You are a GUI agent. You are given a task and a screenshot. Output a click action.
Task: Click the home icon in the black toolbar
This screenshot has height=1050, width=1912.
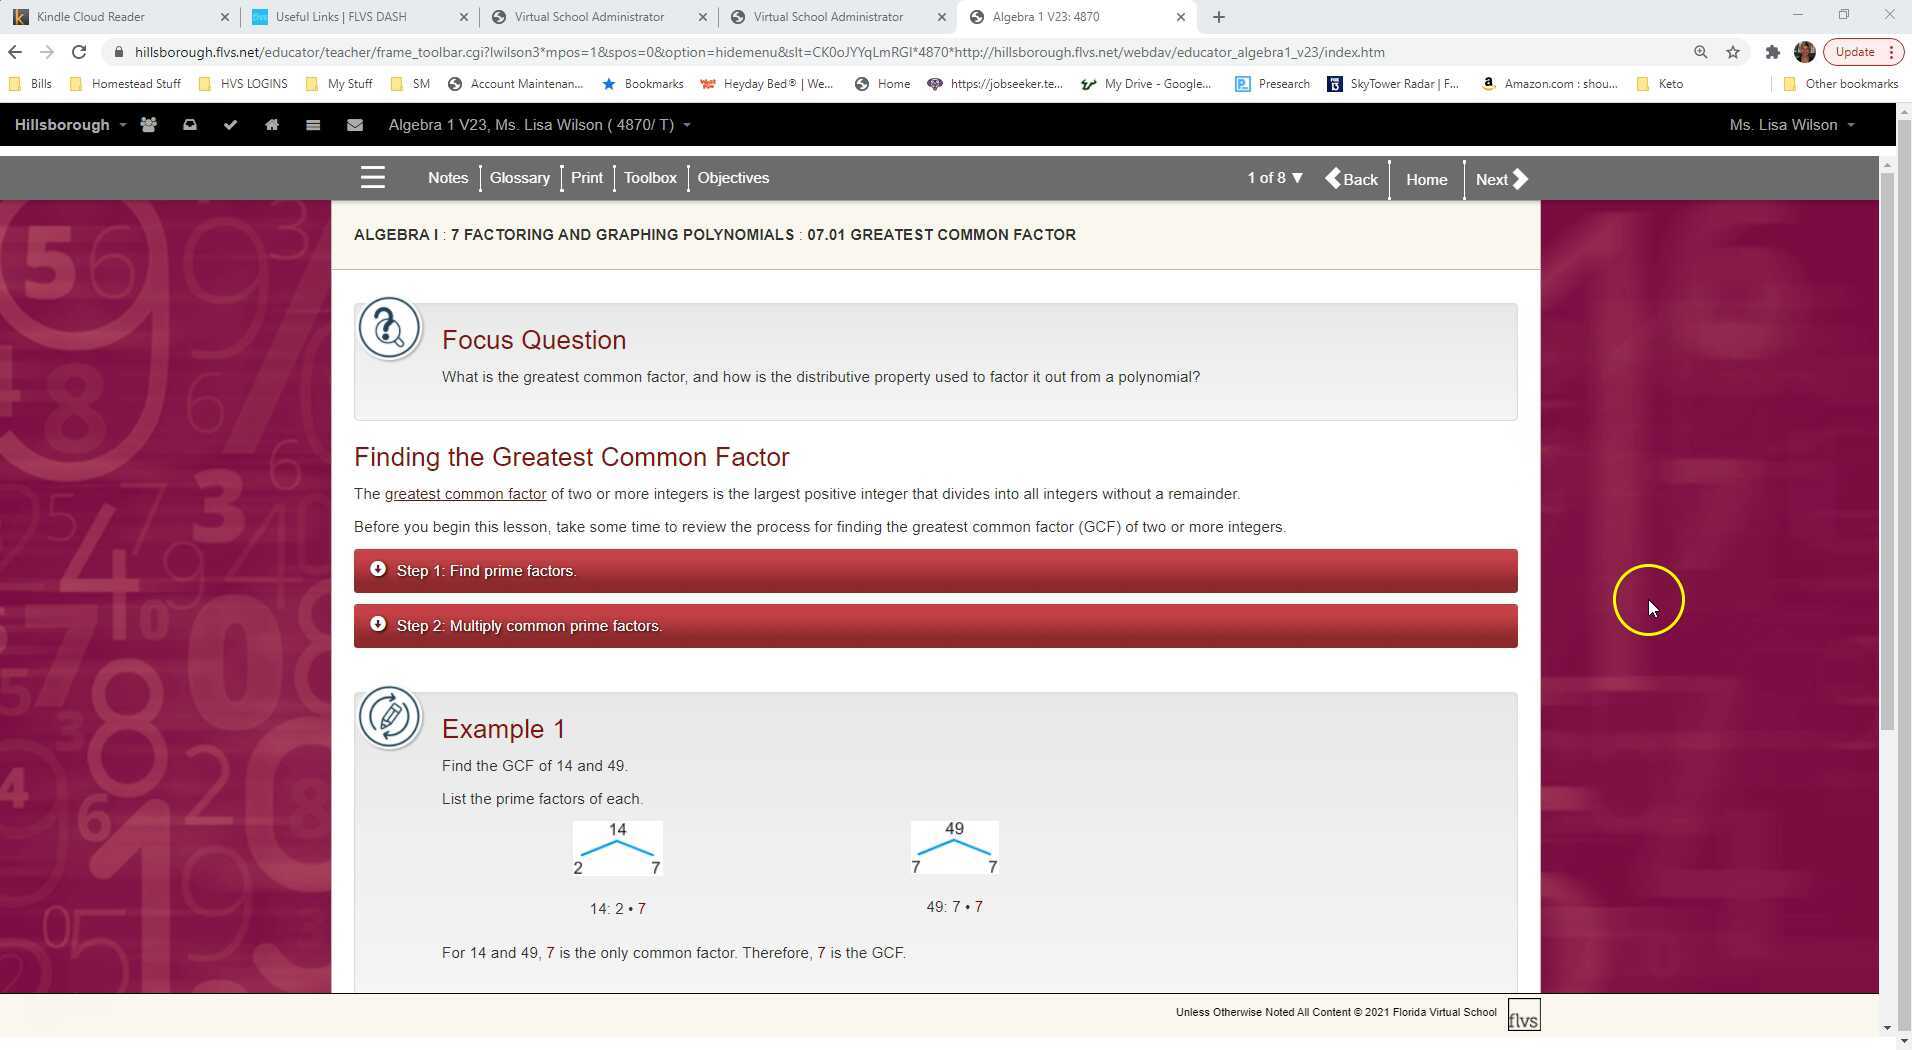point(273,124)
